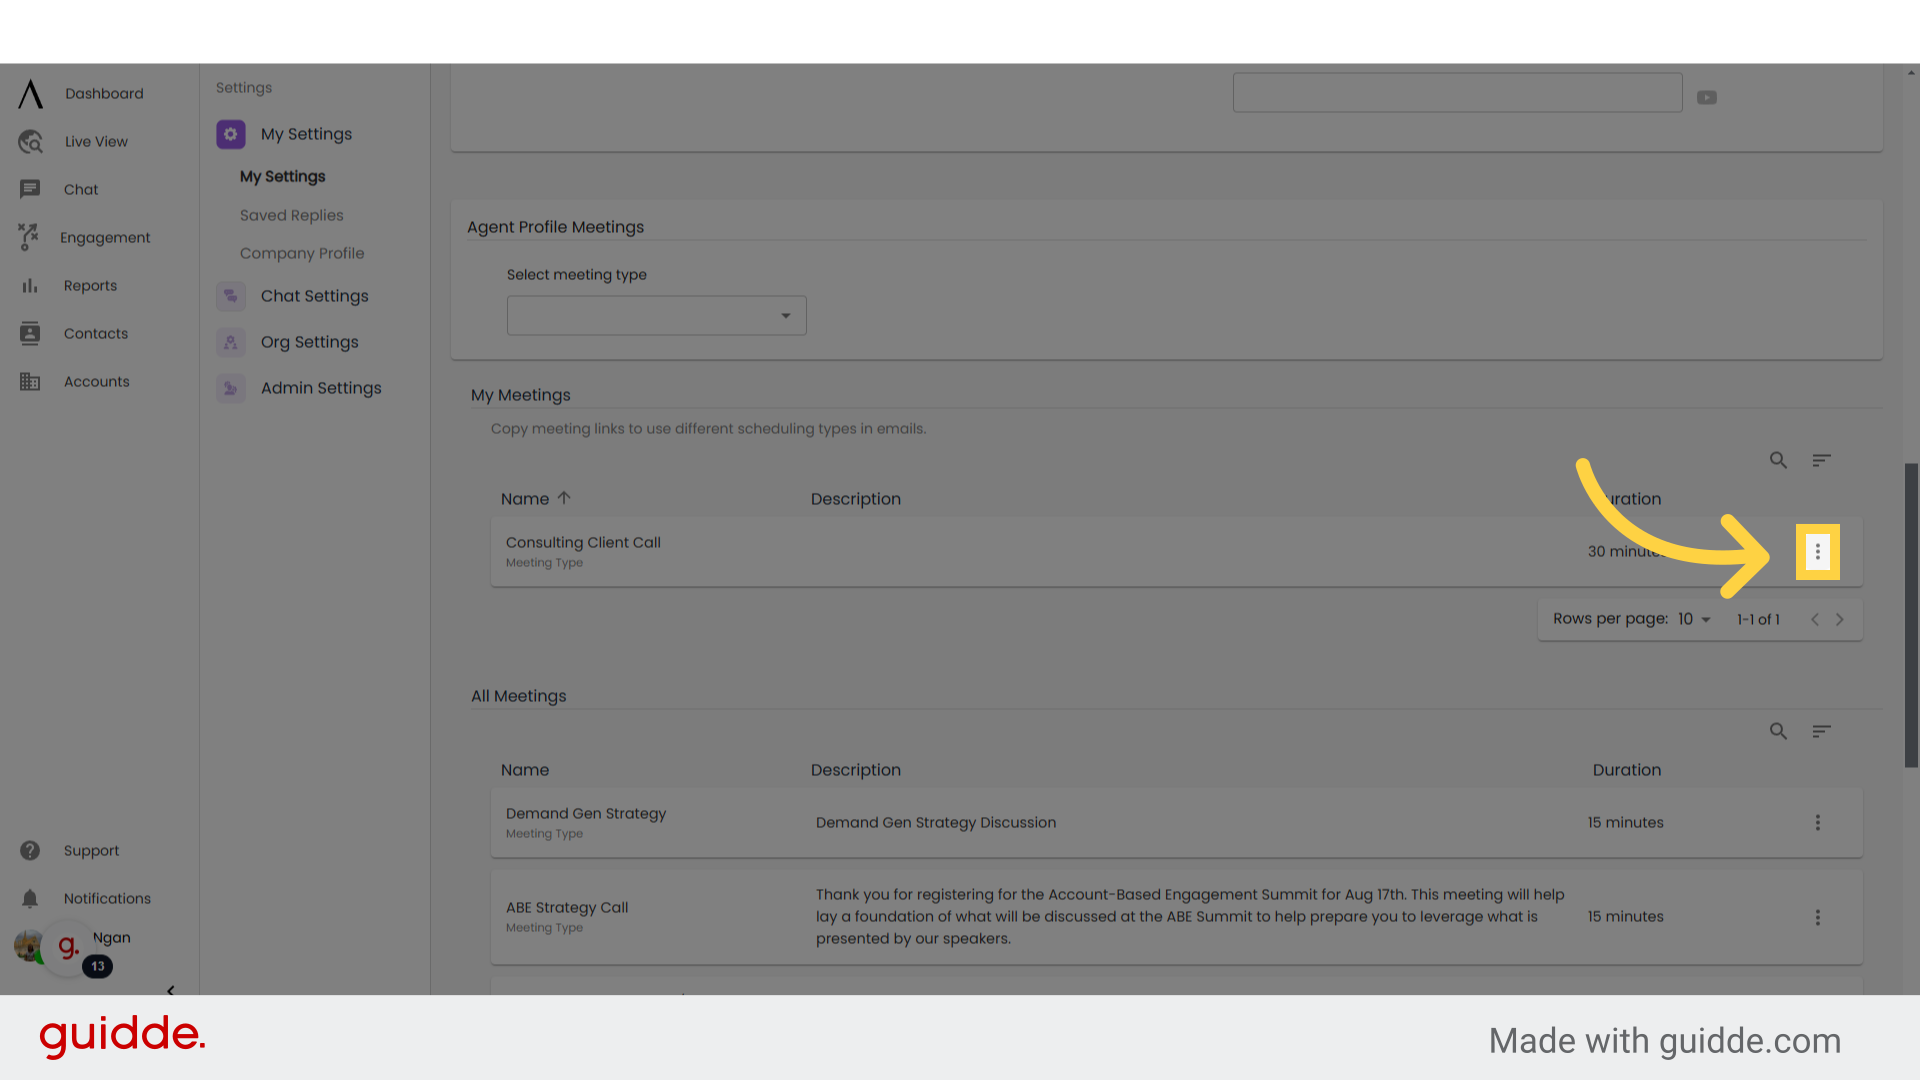Open Contacts section
Viewport: 1920px width, 1080px height.
[x=96, y=333]
